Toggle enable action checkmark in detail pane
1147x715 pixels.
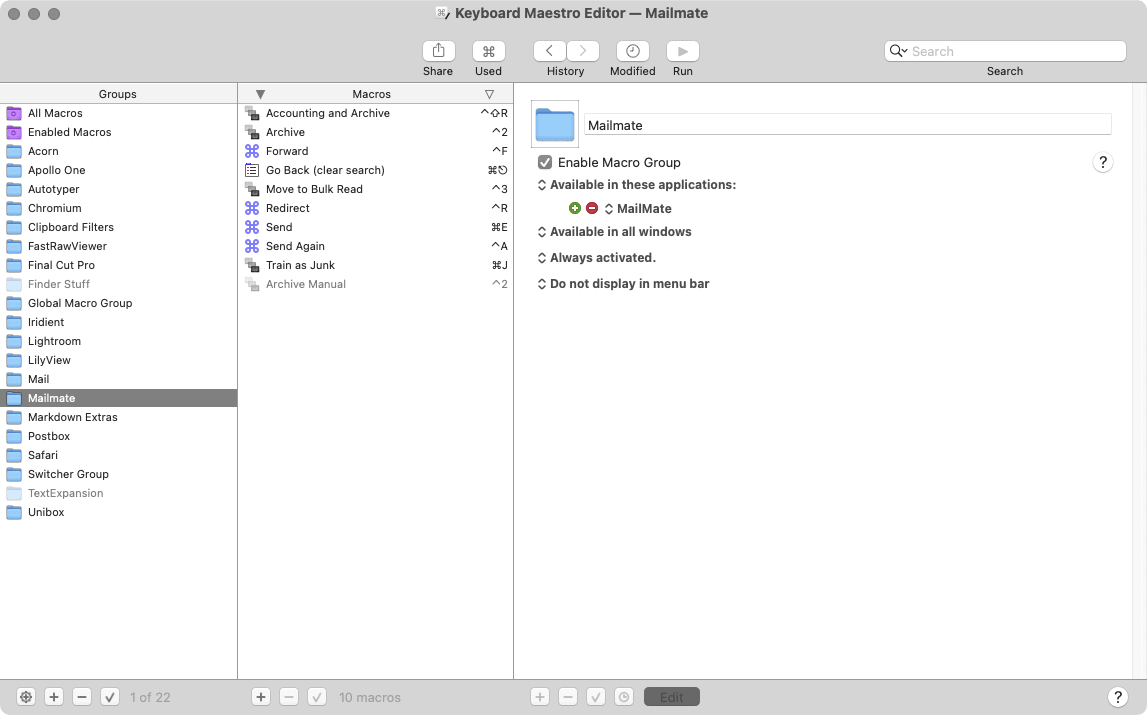click(x=596, y=697)
